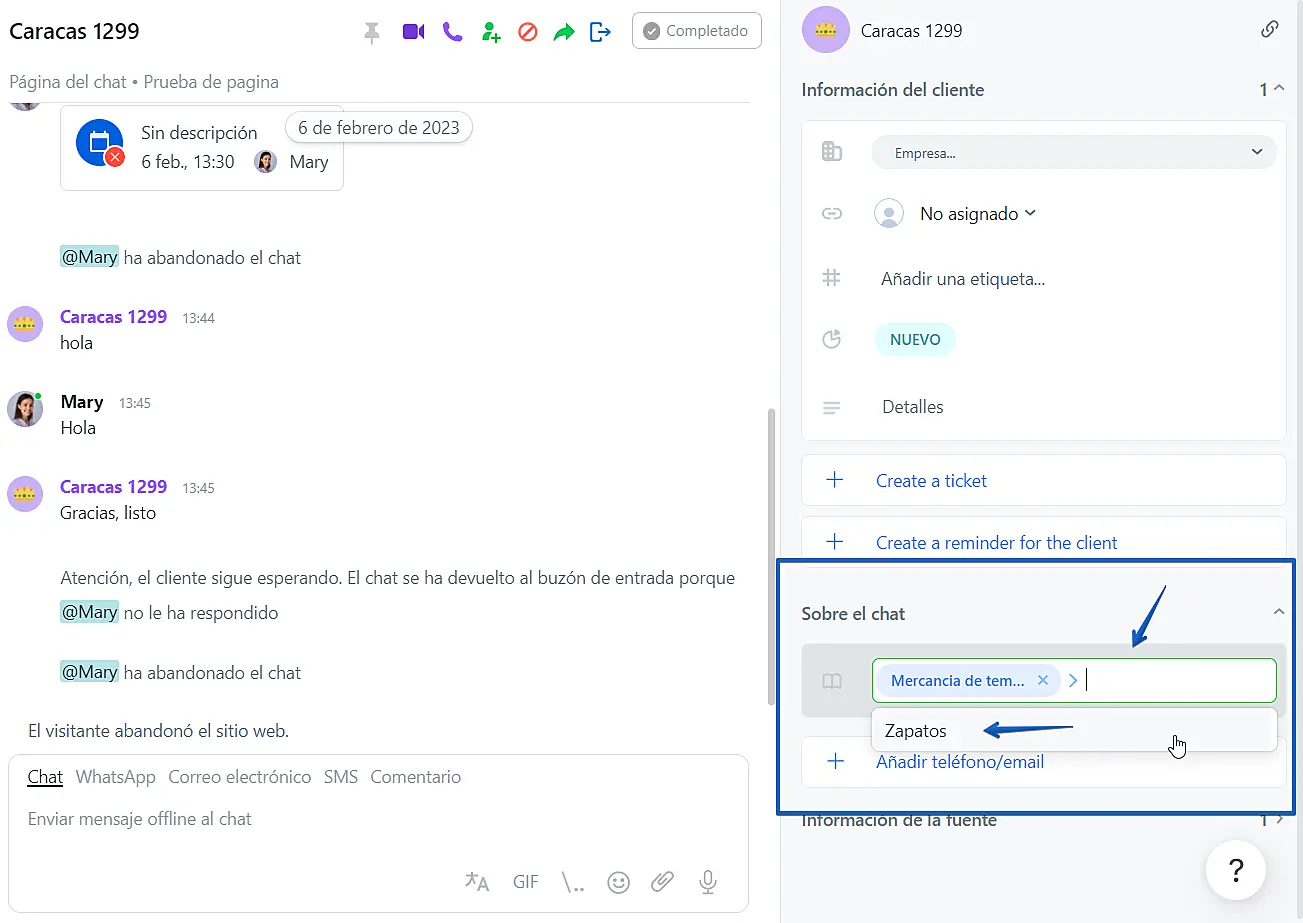The height and width of the screenshot is (923, 1303).
Task: Click the 'El visitante abandonó el sitio web.' text
Action: [x=158, y=731]
